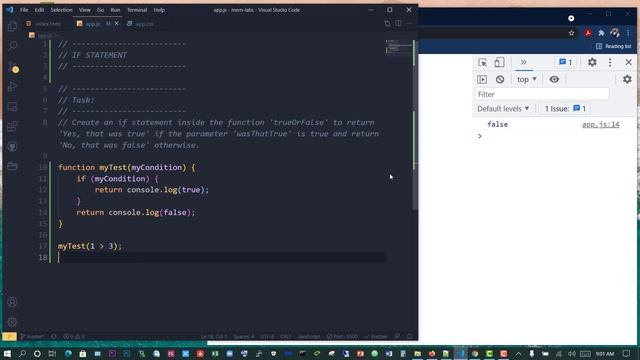Open Source Control view with pending badge
Image resolution: width=640 pixels, height=360 pixels.
[x=13, y=67]
